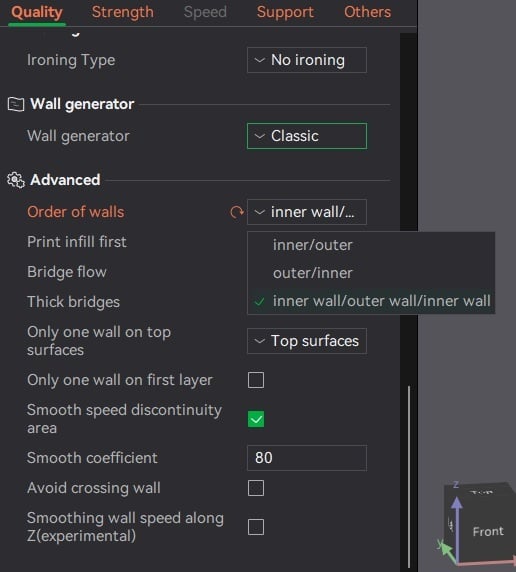Open the Strength tab
Viewport: 516px width, 572px height.
pos(123,12)
